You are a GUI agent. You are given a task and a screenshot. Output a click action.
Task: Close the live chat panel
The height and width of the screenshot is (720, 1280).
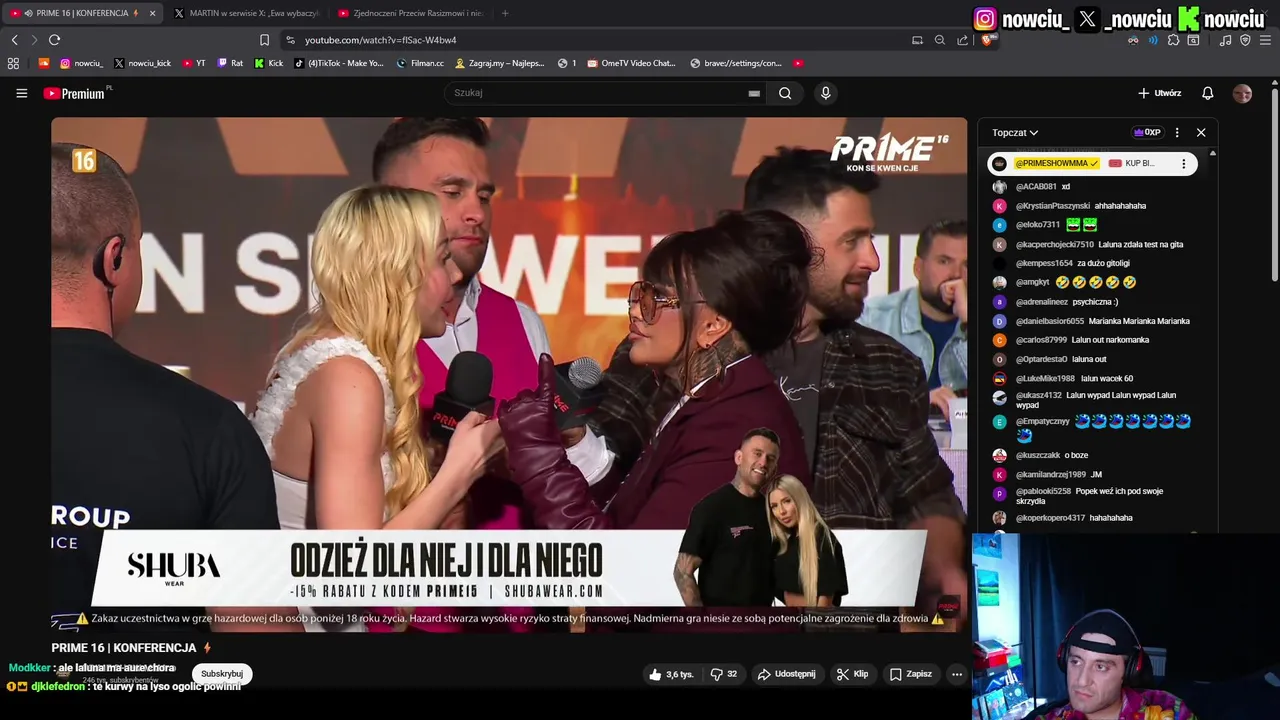(1201, 132)
